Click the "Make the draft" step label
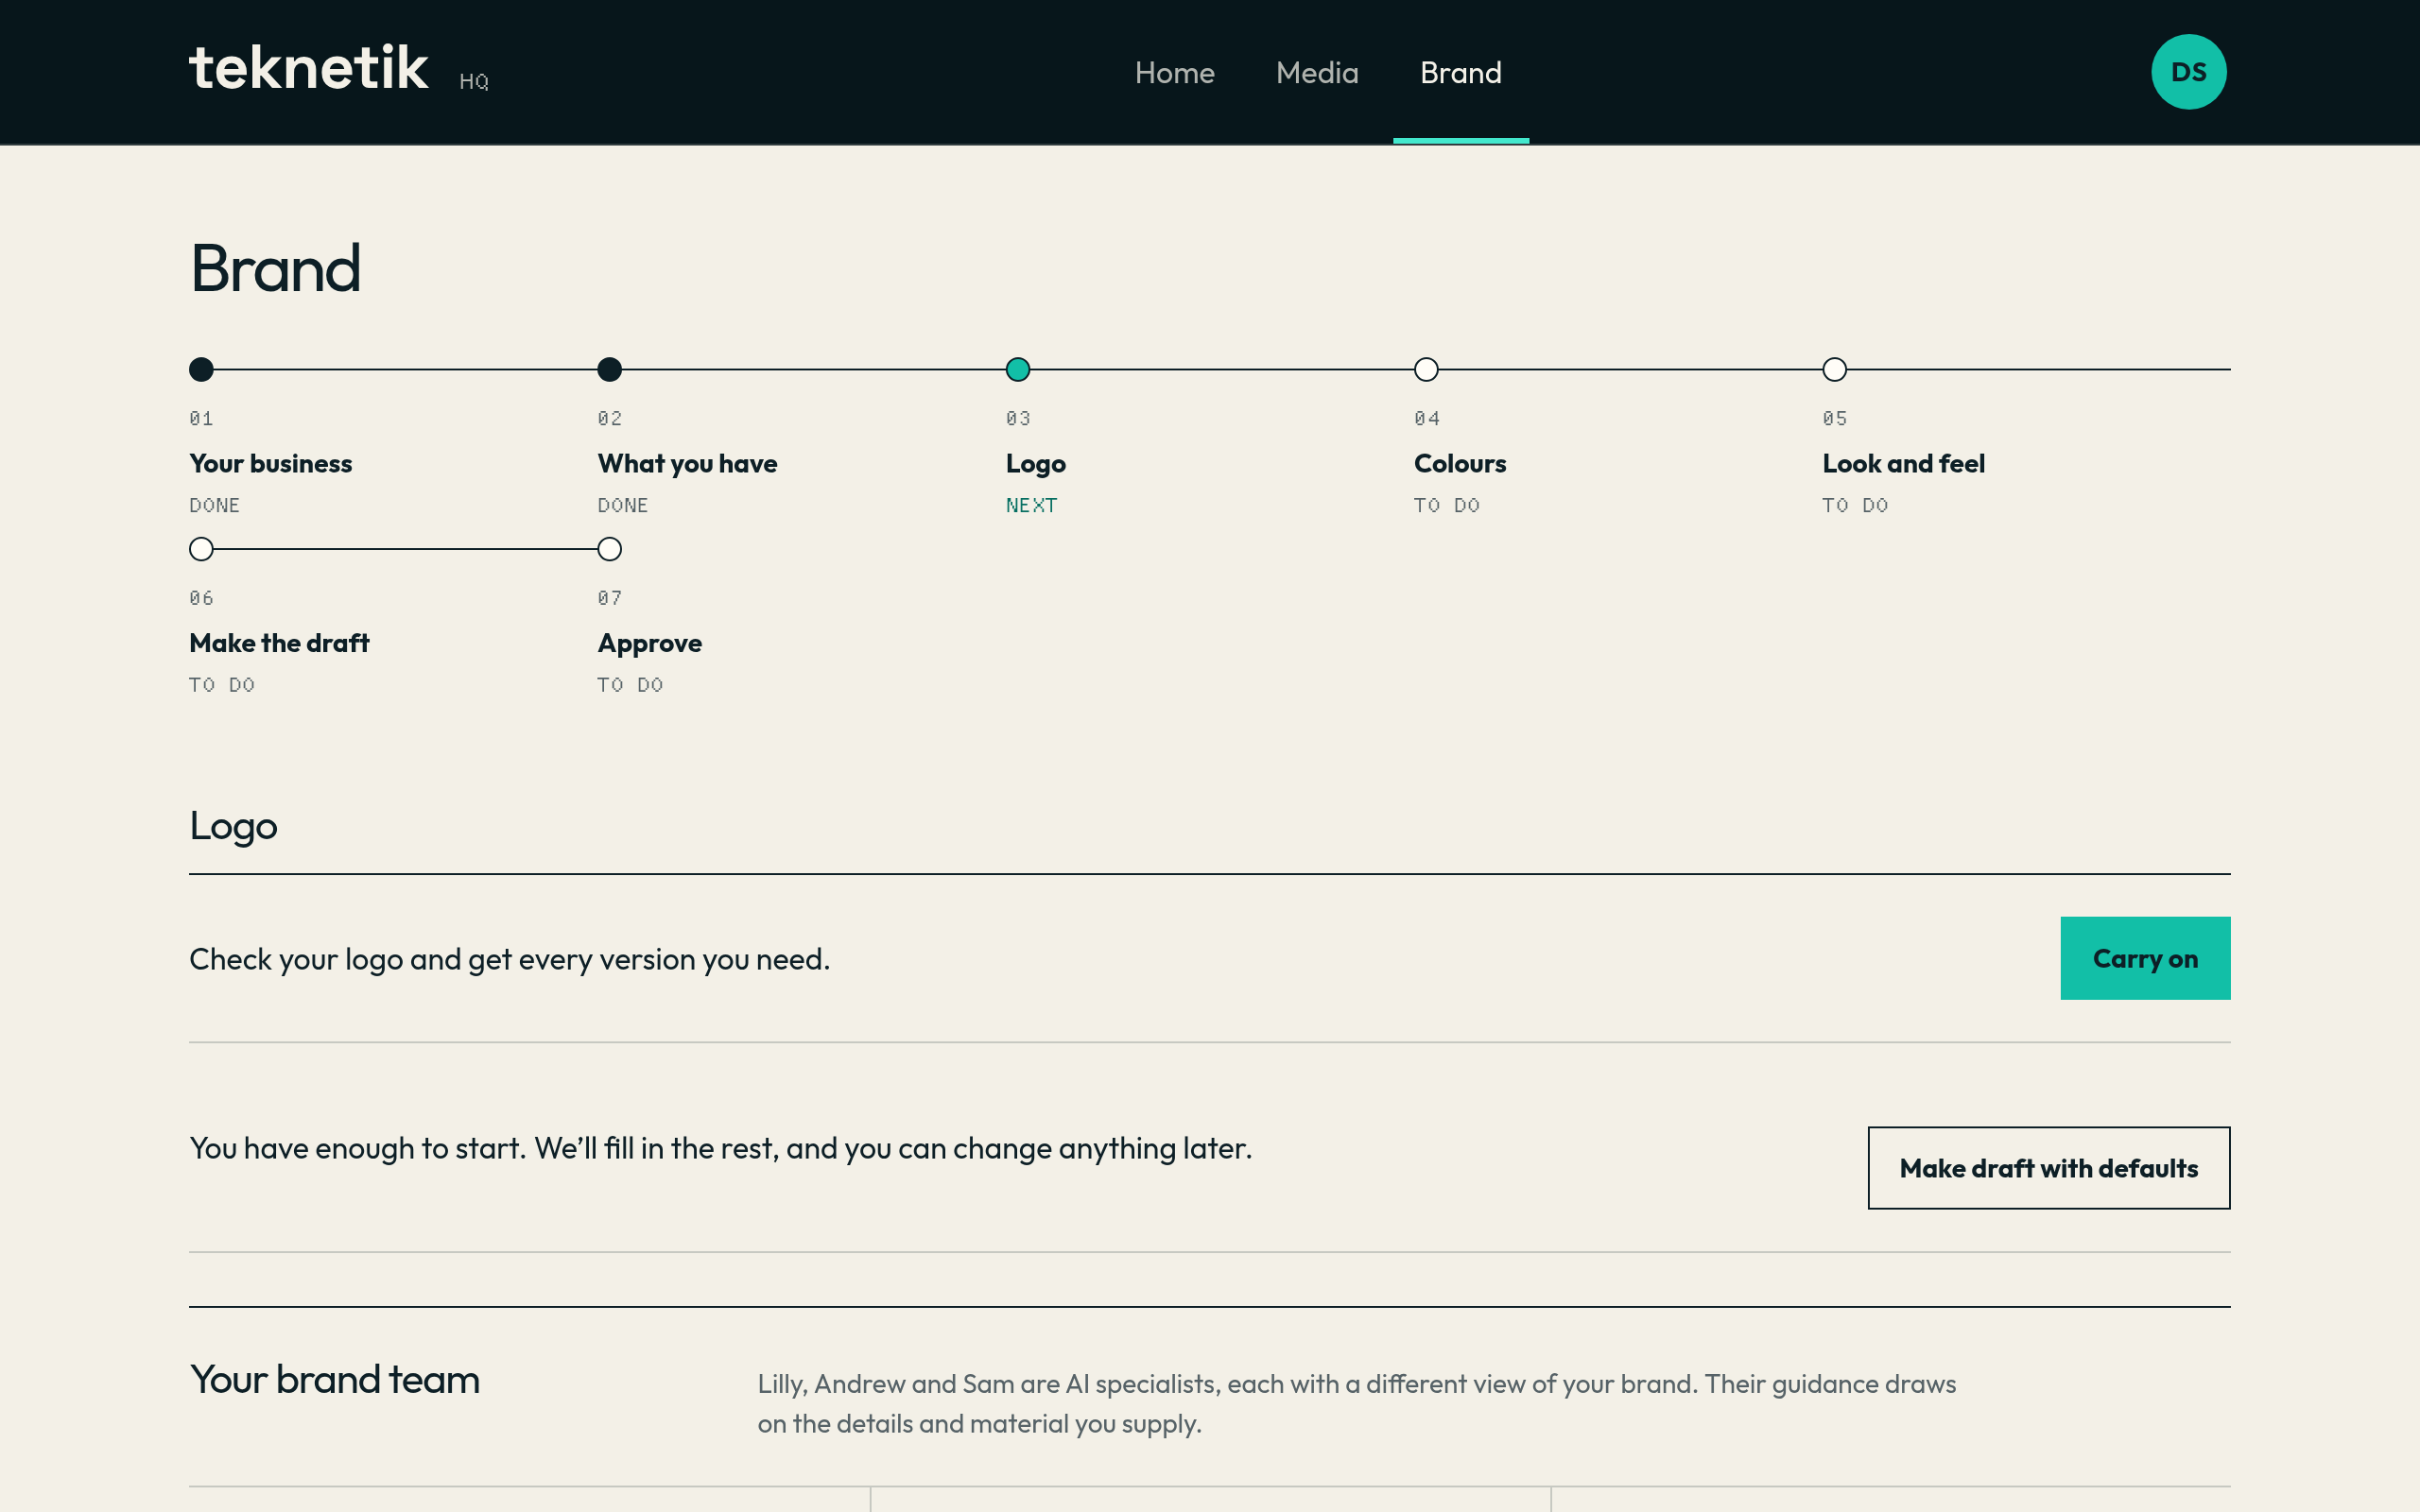2420x1512 pixels. click(279, 643)
